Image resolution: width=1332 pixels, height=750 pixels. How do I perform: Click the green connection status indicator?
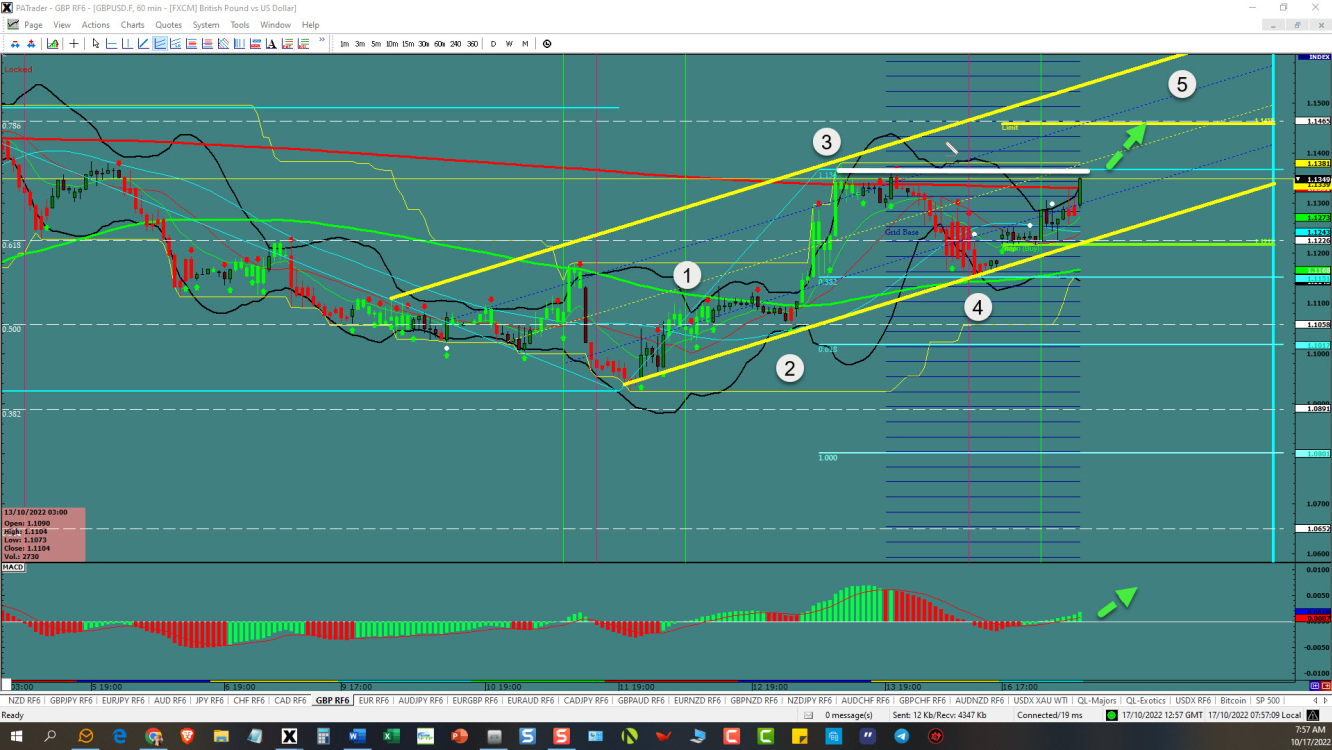(x=1111, y=715)
